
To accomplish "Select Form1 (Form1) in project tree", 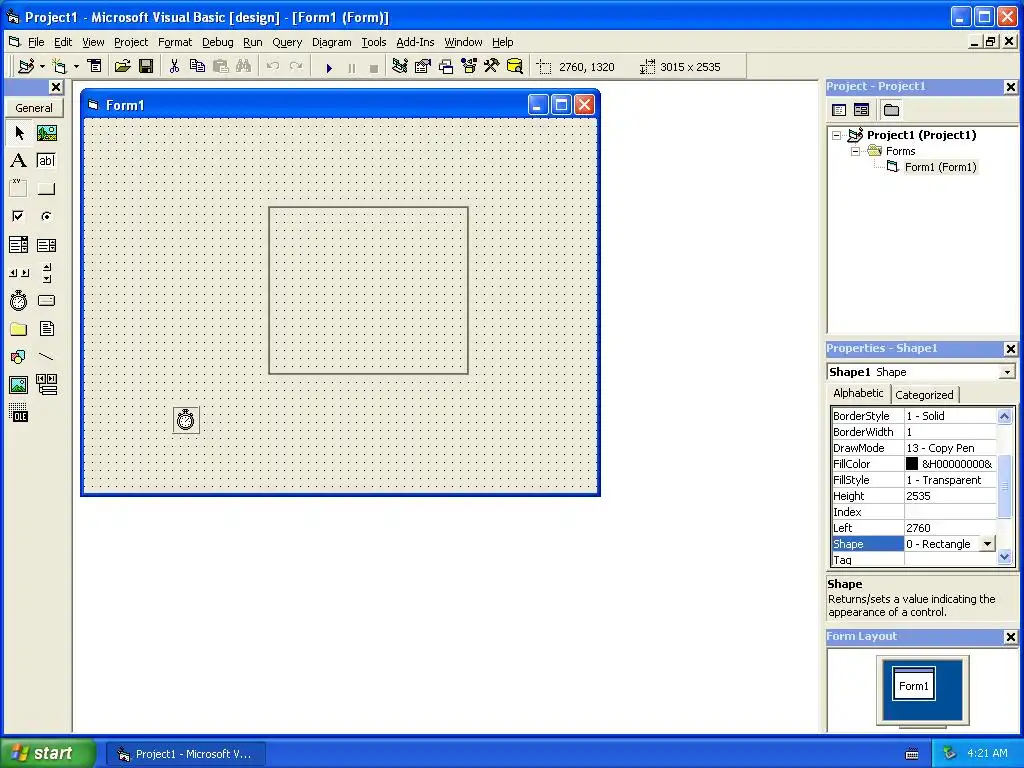I will pyautogui.click(x=940, y=167).
